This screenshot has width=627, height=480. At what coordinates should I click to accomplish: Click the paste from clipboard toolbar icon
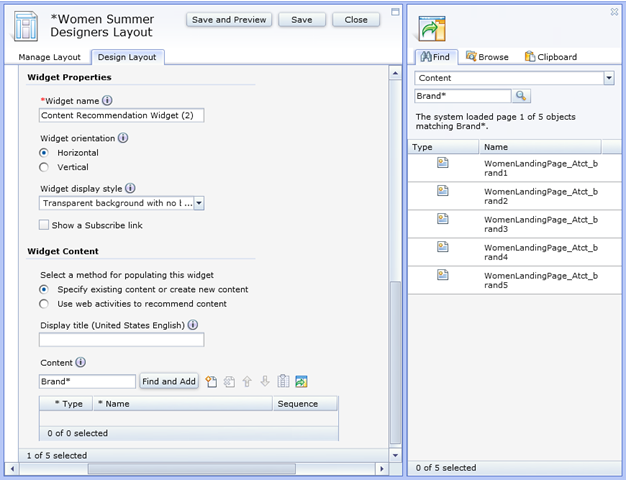coord(283,381)
